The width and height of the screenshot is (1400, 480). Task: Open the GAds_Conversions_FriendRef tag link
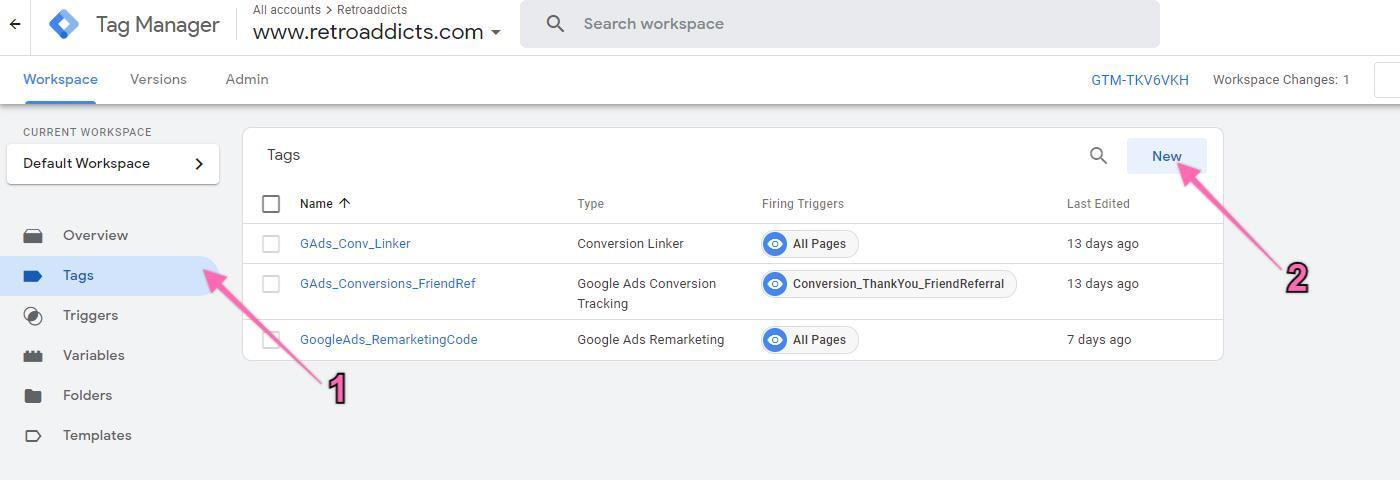click(x=388, y=284)
